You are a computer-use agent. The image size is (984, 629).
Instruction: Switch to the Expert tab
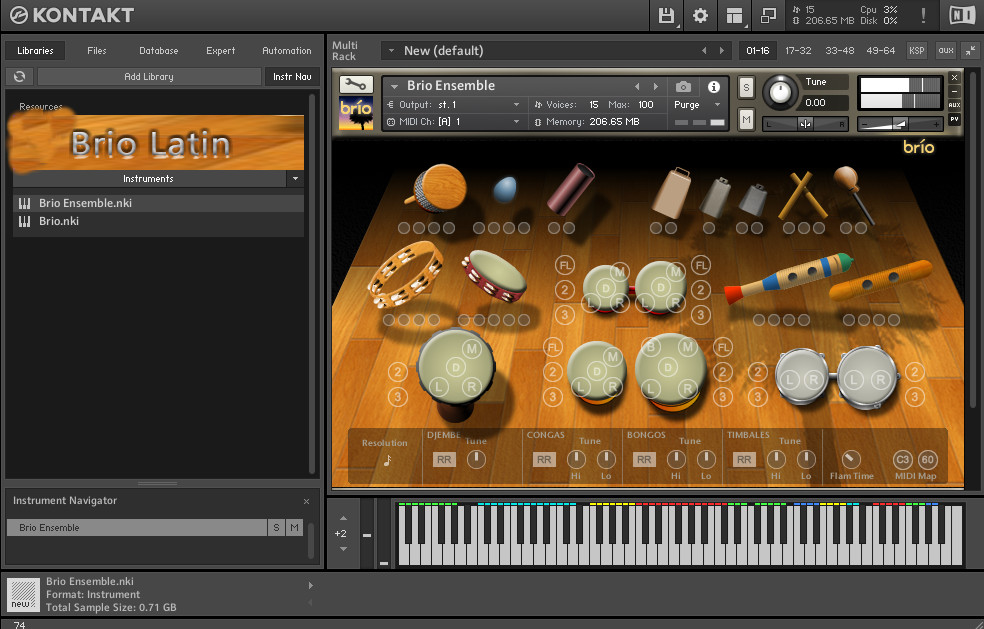(x=220, y=51)
